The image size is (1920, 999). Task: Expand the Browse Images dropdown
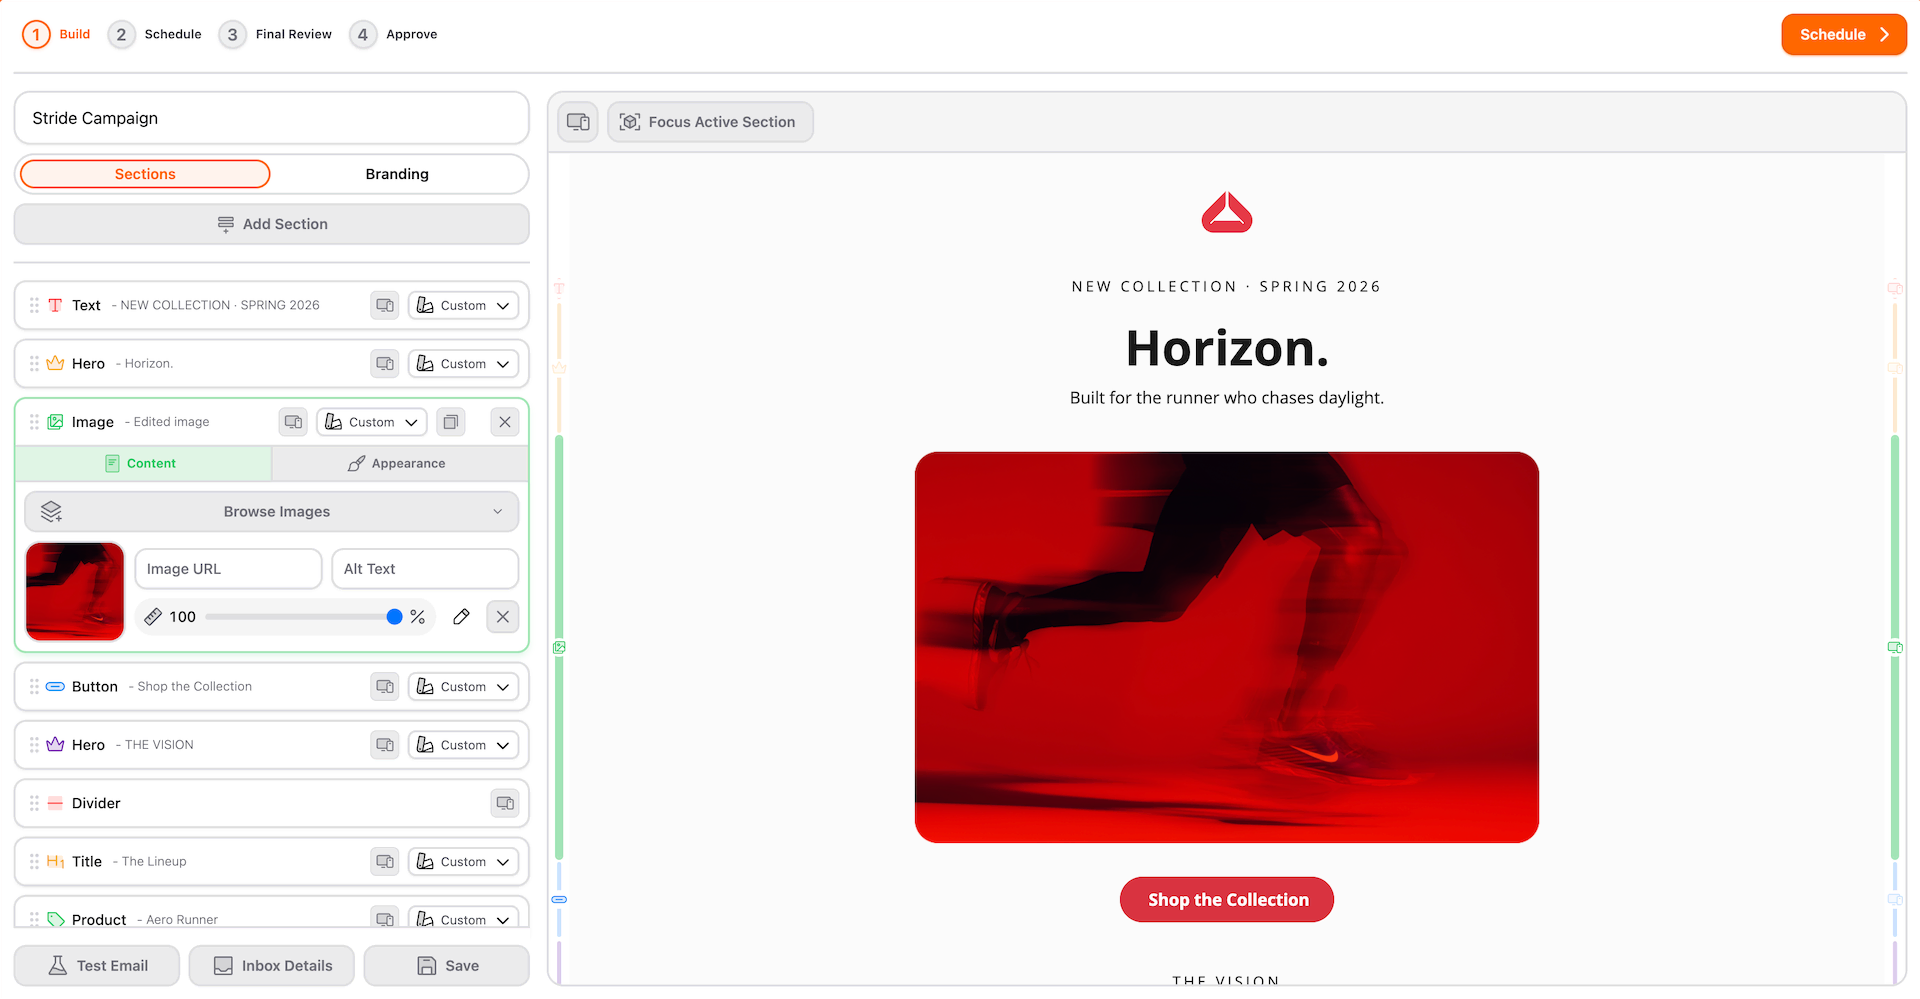272,511
